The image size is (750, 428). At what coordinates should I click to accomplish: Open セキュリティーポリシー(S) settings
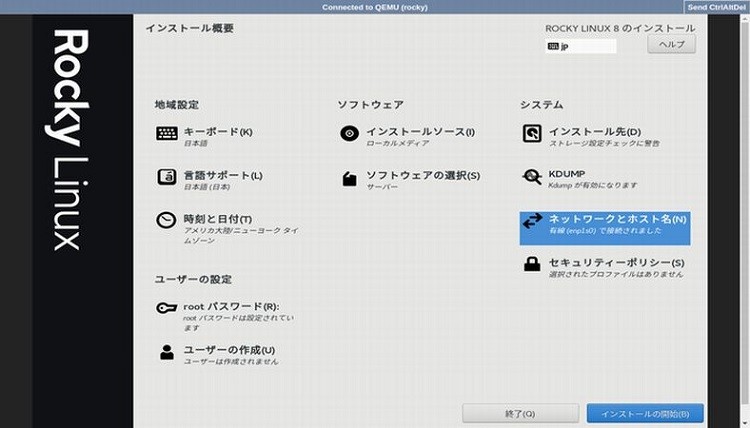click(x=617, y=263)
